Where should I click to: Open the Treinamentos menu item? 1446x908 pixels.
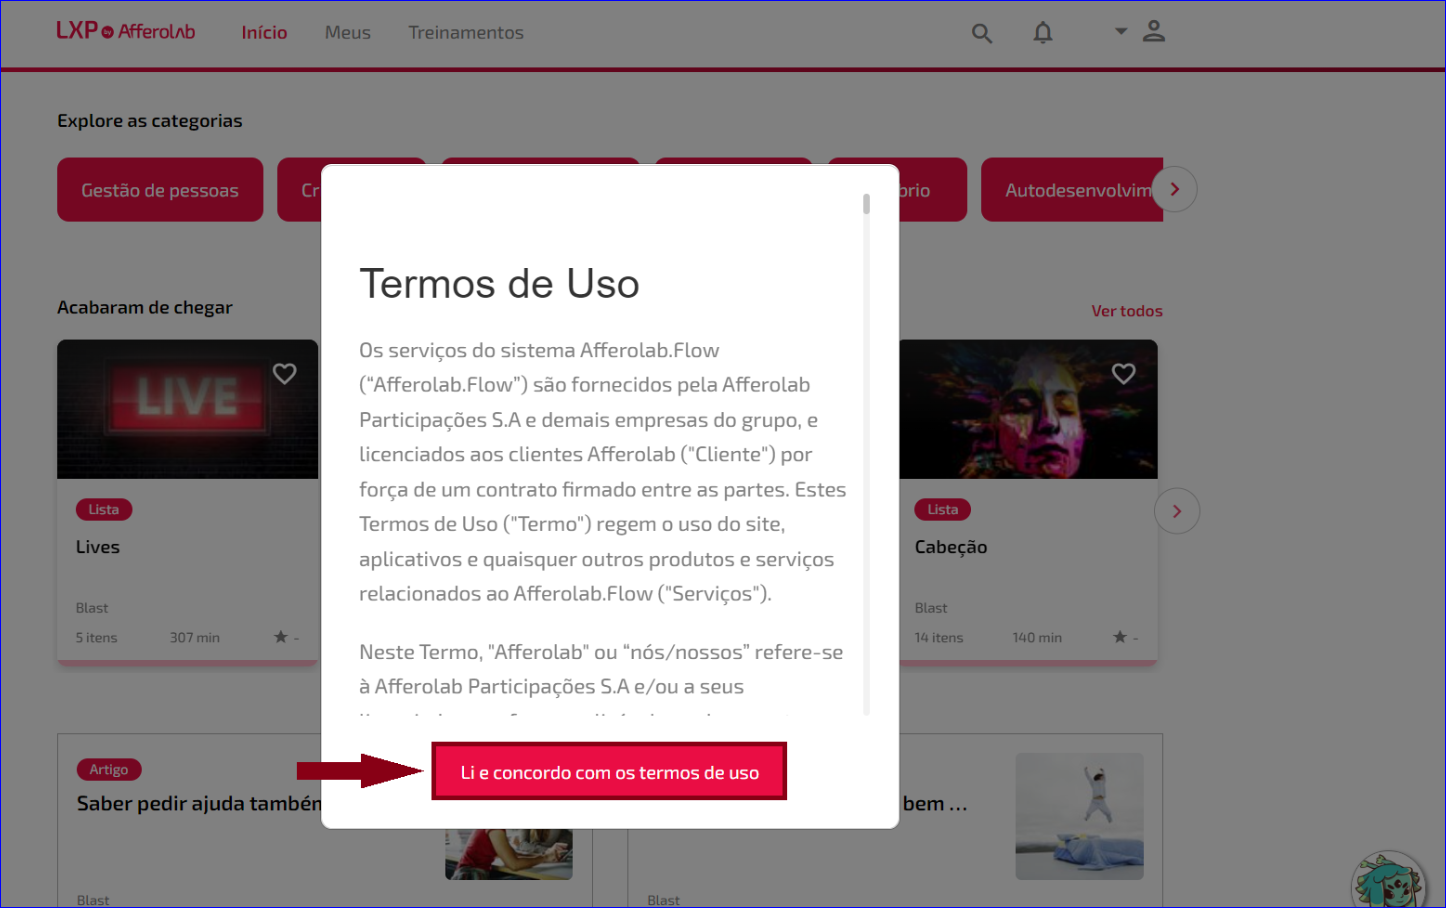click(466, 32)
